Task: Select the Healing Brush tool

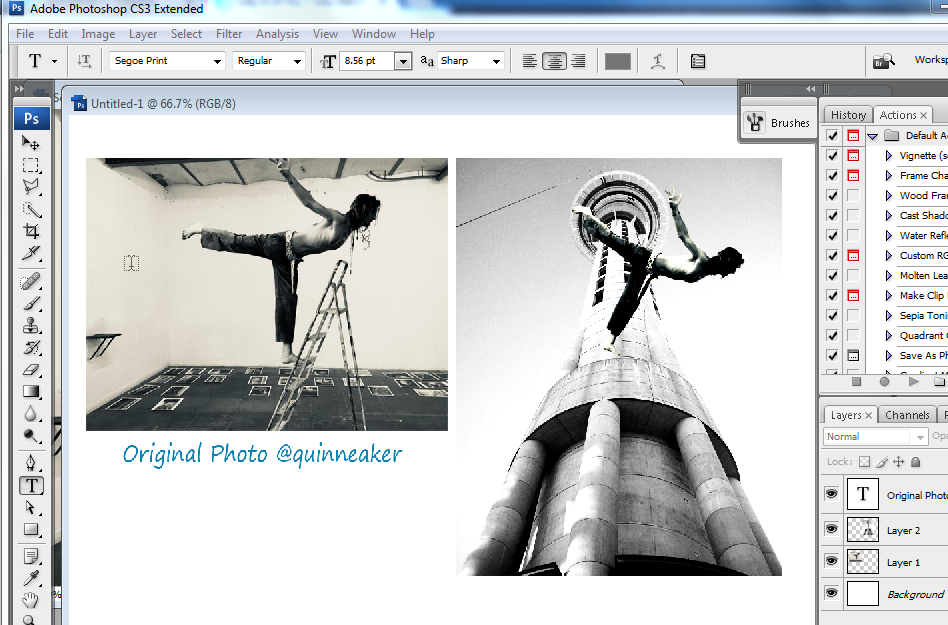Action: pos(30,282)
